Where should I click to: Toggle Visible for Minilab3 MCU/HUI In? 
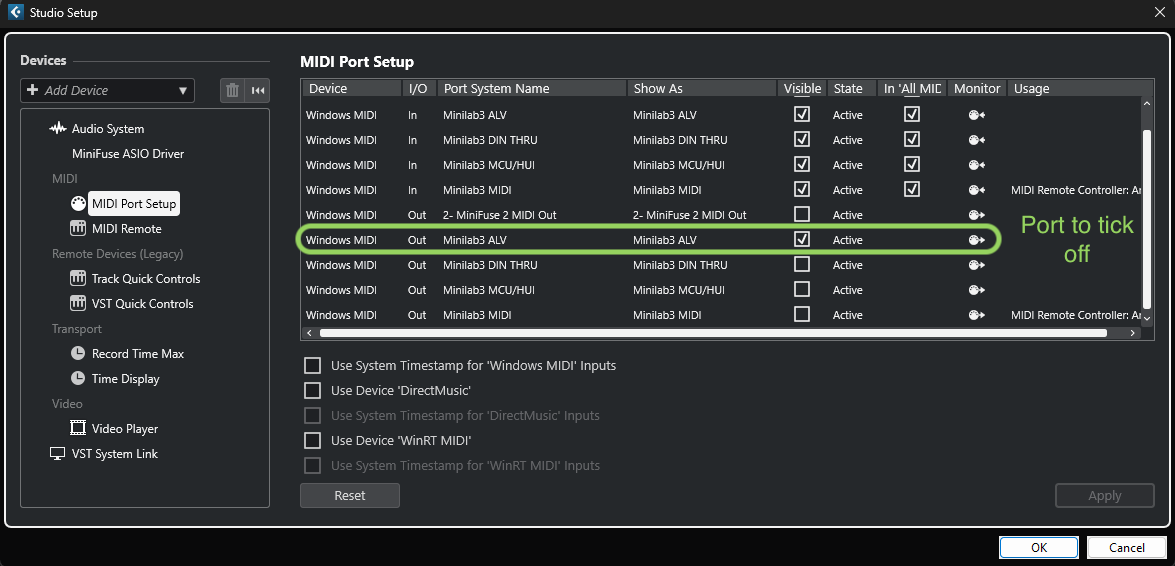click(x=802, y=163)
